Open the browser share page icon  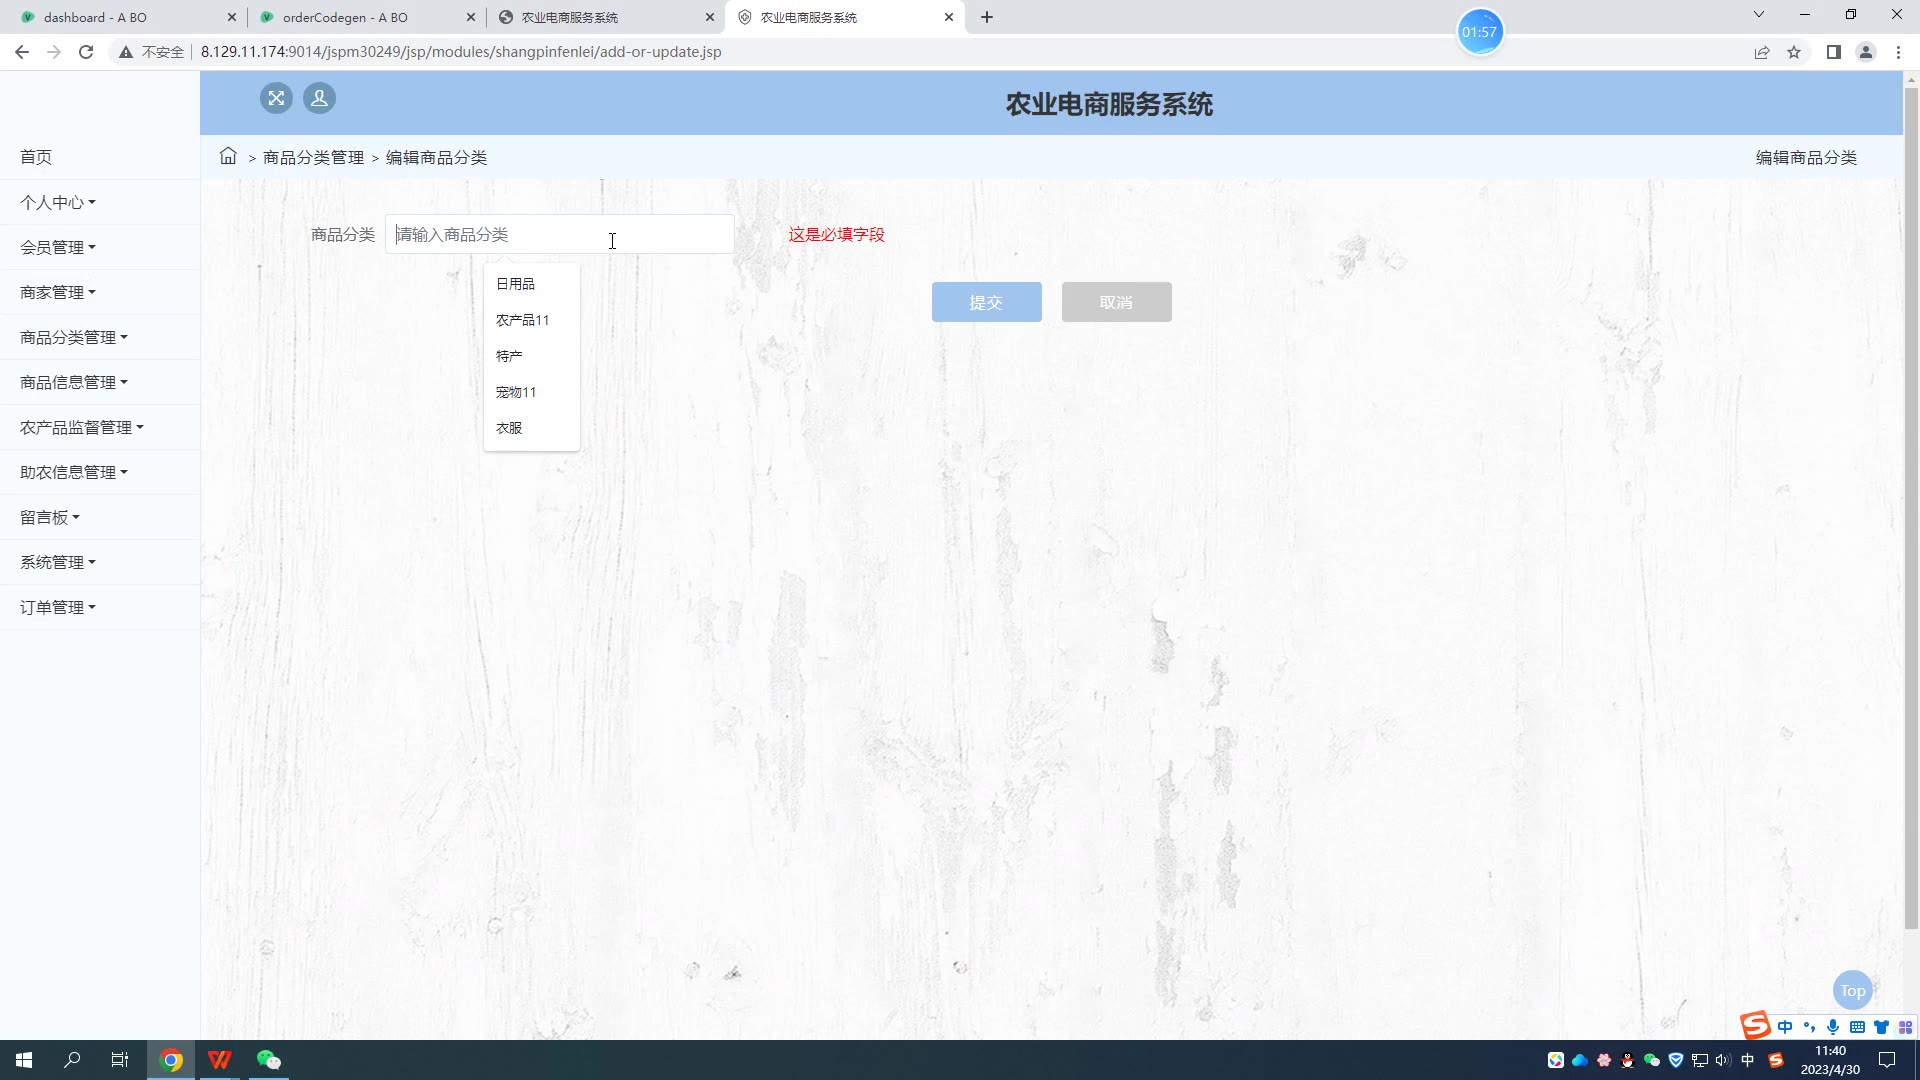tap(1762, 52)
